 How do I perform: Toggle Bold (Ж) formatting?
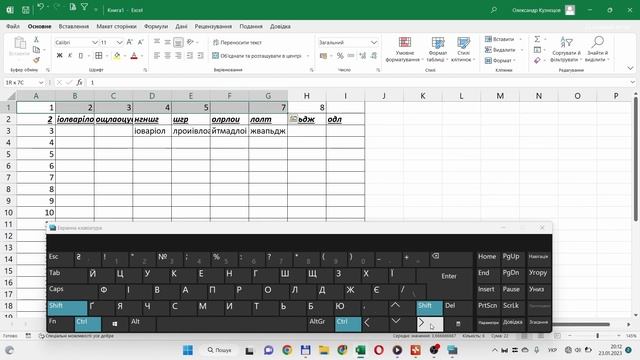click(60, 56)
